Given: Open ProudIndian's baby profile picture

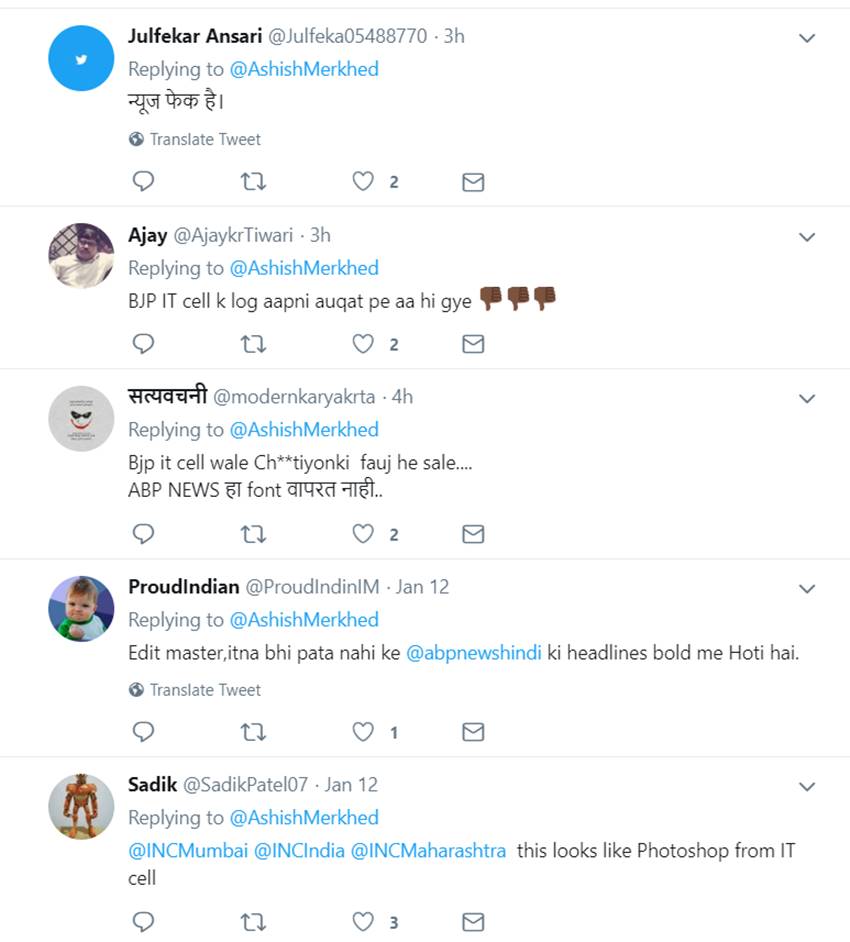Looking at the screenshot, I should pyautogui.click(x=81, y=608).
